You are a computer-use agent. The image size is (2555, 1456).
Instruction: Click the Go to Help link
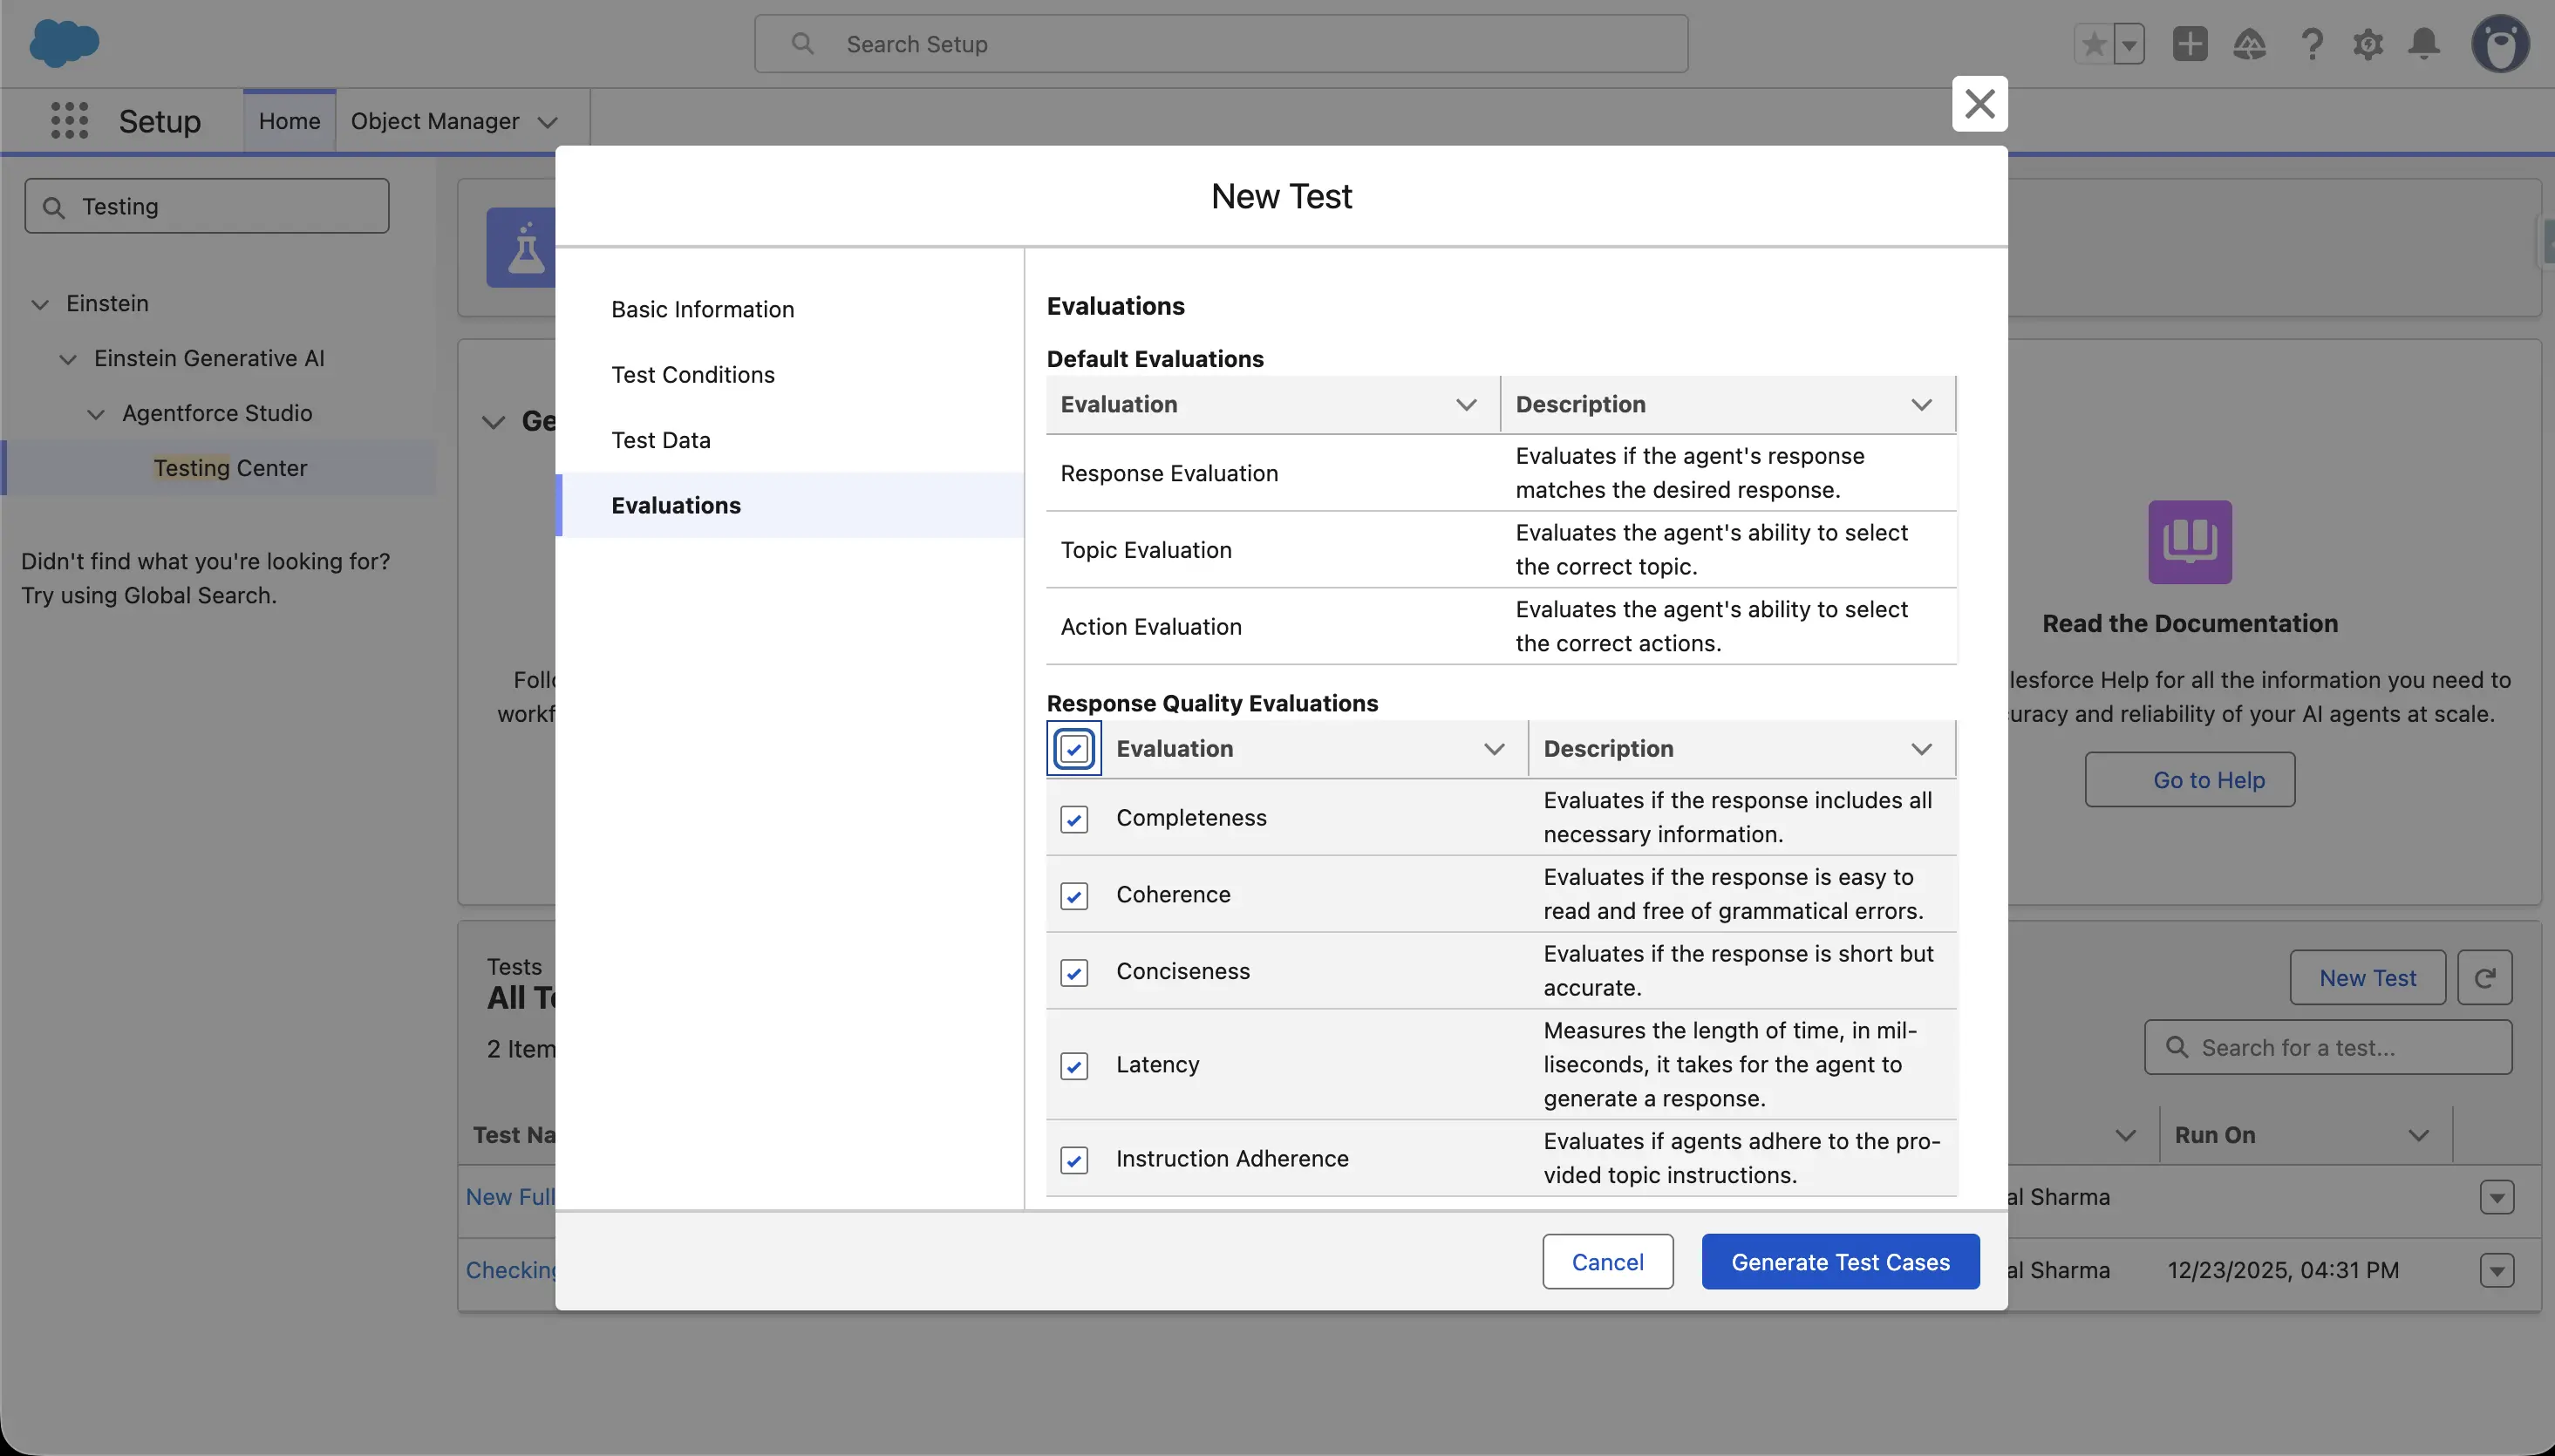pos(2188,779)
